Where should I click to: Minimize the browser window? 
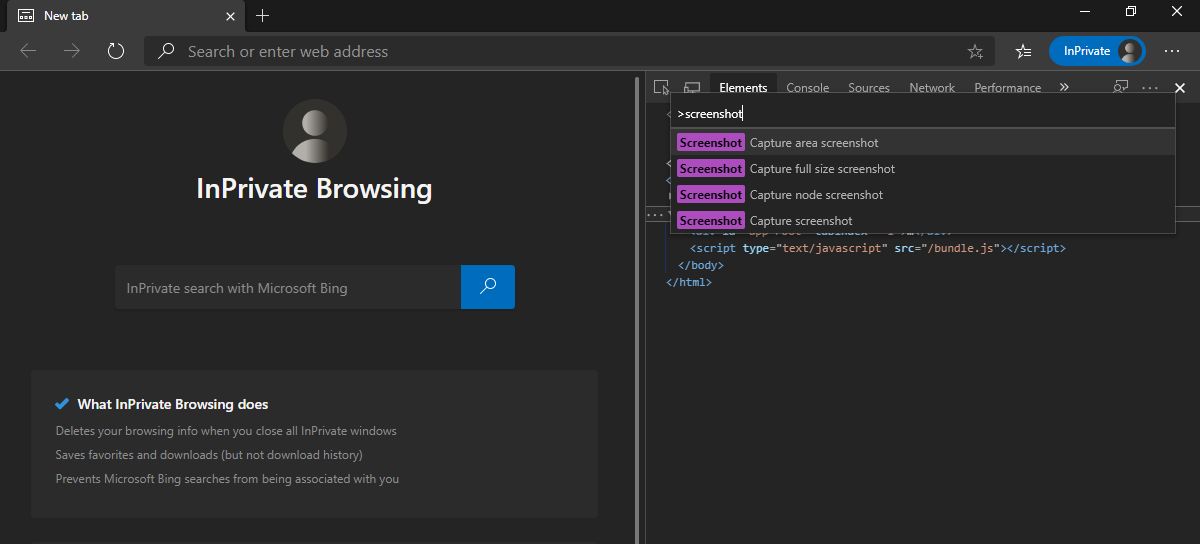(x=1085, y=11)
